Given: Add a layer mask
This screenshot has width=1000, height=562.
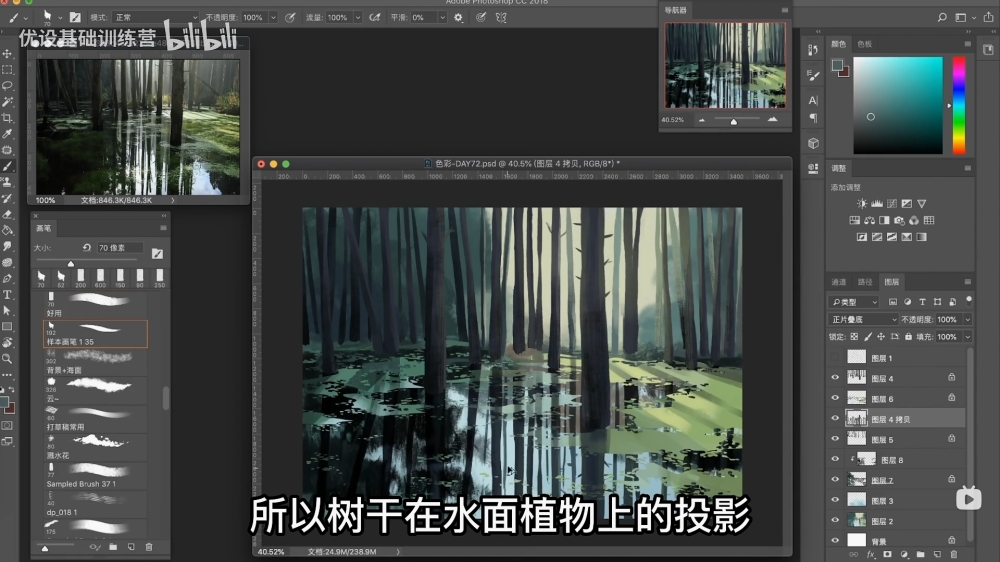Looking at the screenshot, I should pos(887,554).
